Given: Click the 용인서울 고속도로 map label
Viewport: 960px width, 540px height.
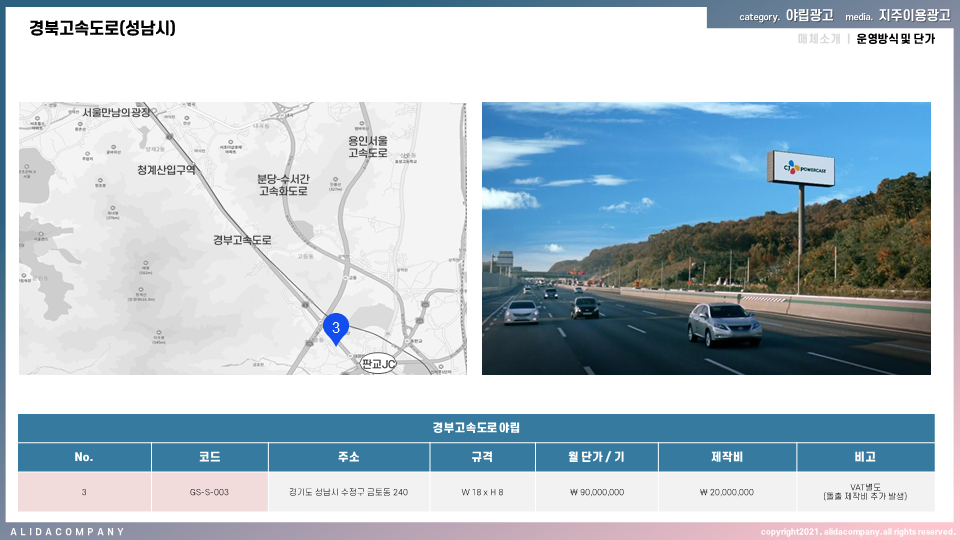Looking at the screenshot, I should tap(367, 147).
